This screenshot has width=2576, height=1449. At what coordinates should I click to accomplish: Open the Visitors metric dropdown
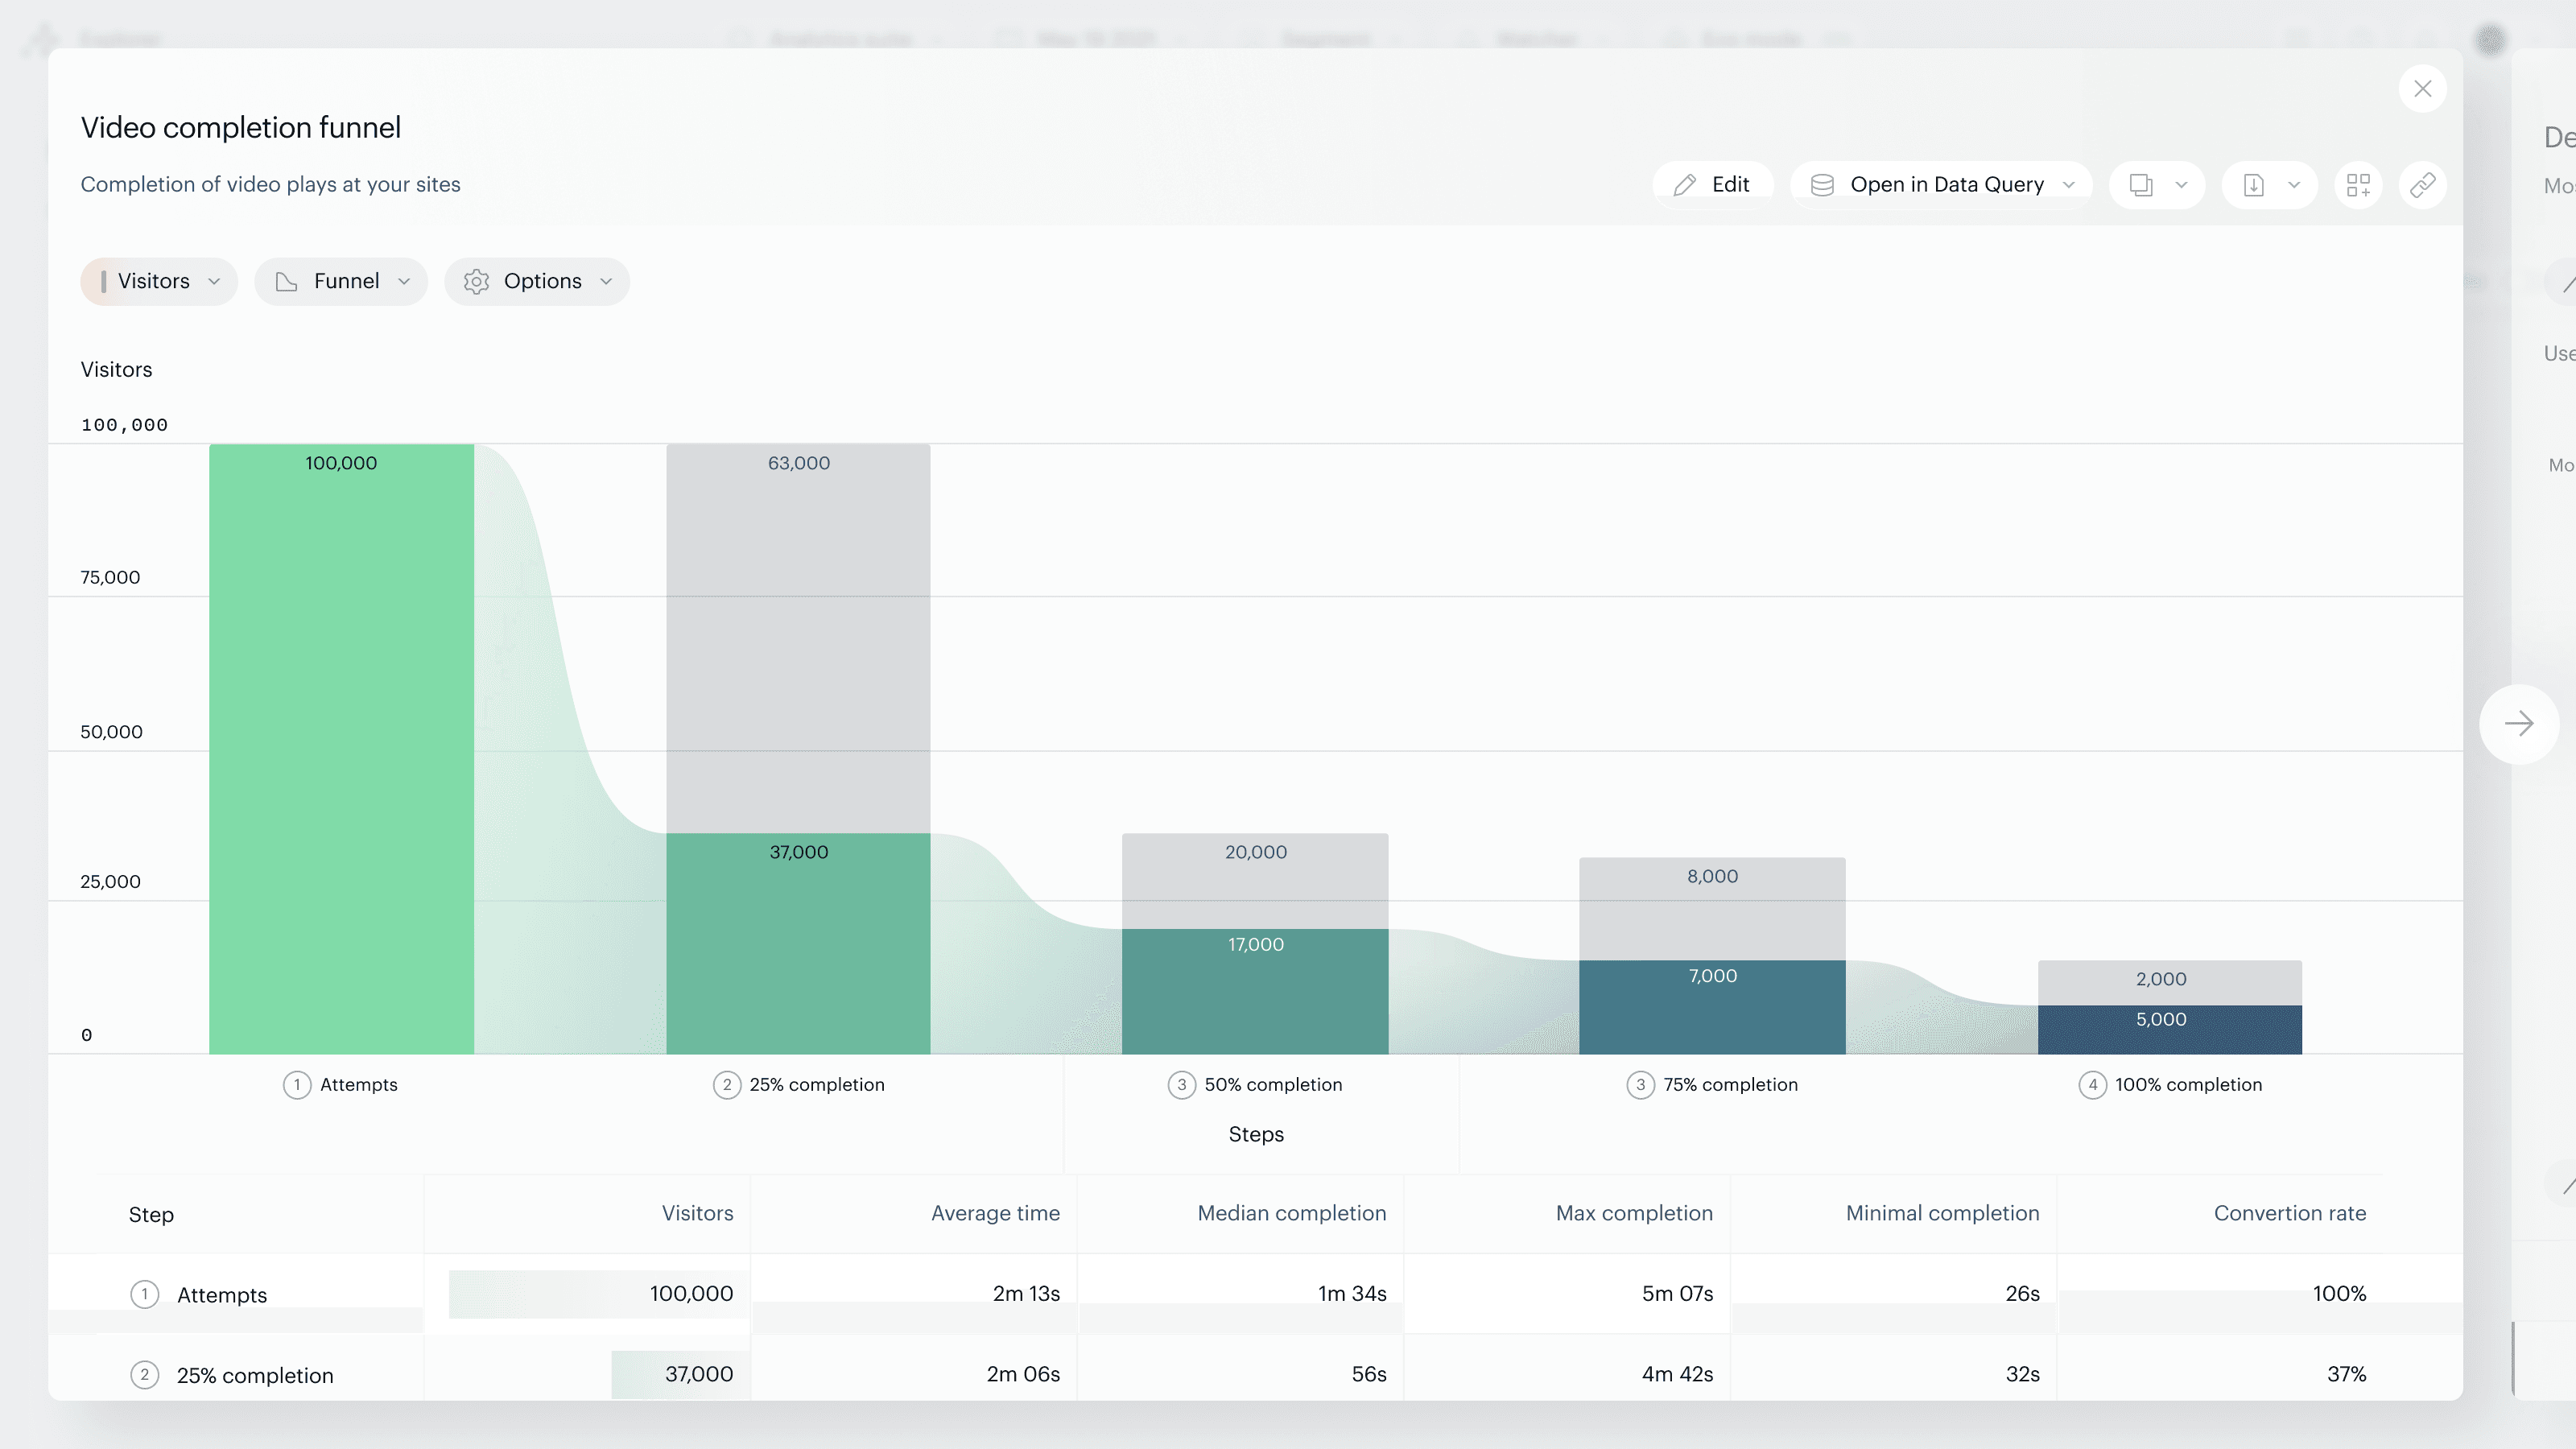click(x=159, y=281)
